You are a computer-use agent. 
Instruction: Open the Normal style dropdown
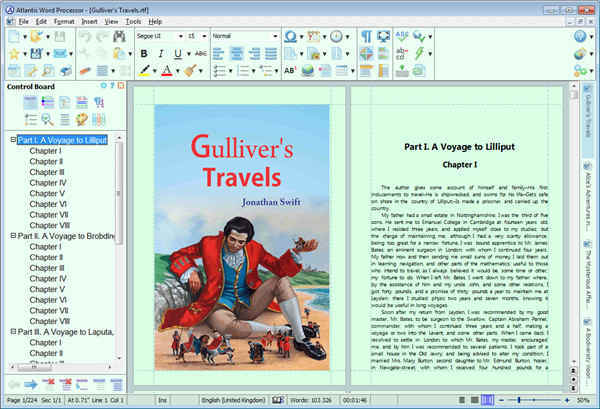pyautogui.click(x=275, y=36)
